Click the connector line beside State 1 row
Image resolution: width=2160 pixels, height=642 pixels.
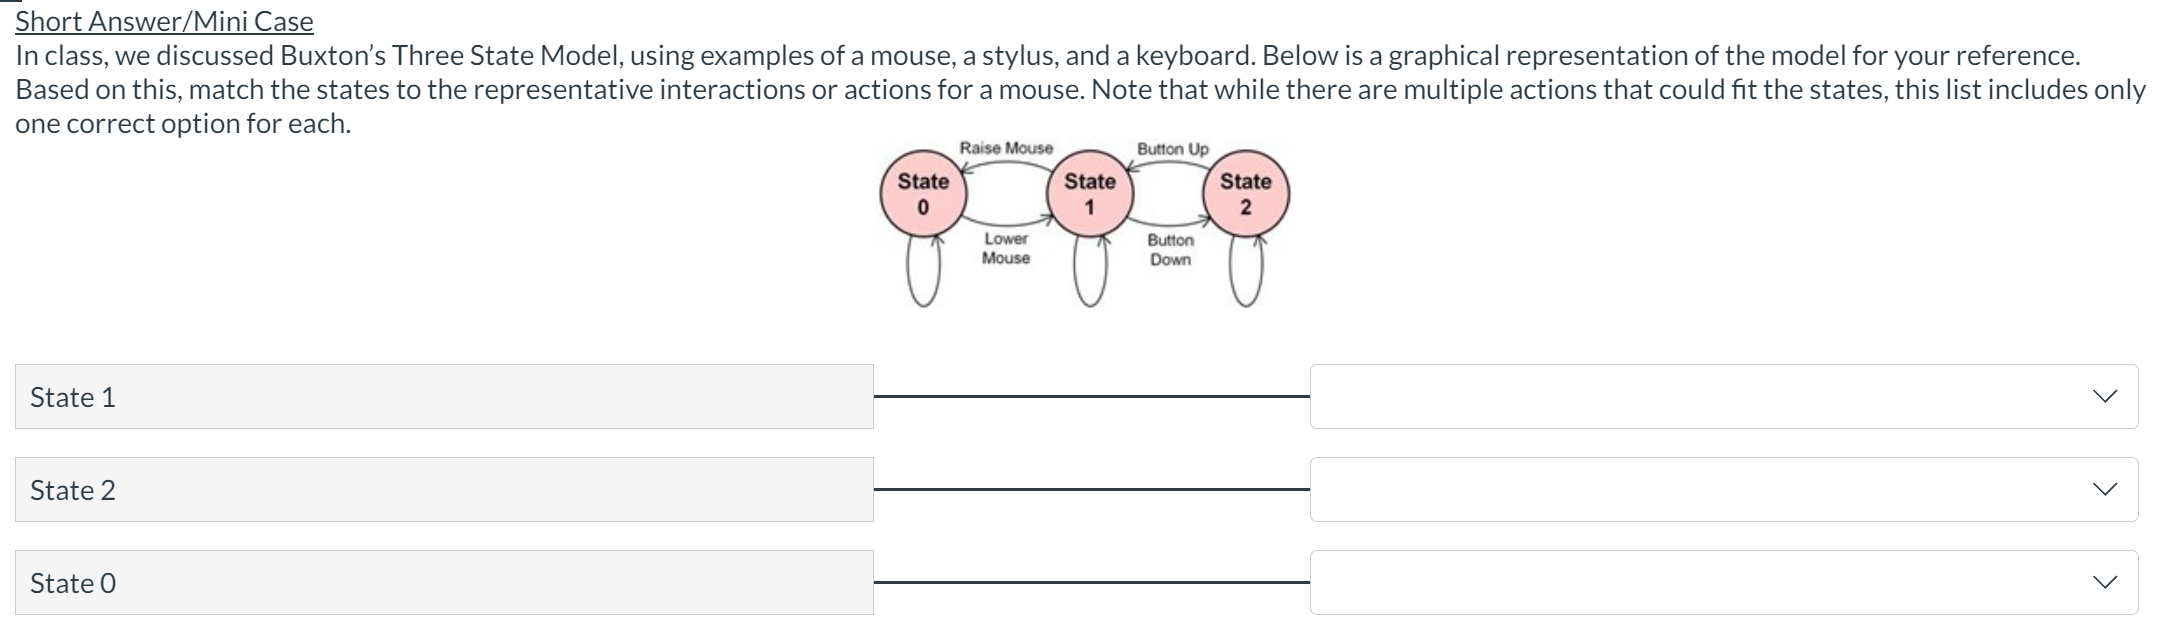coord(1090,397)
